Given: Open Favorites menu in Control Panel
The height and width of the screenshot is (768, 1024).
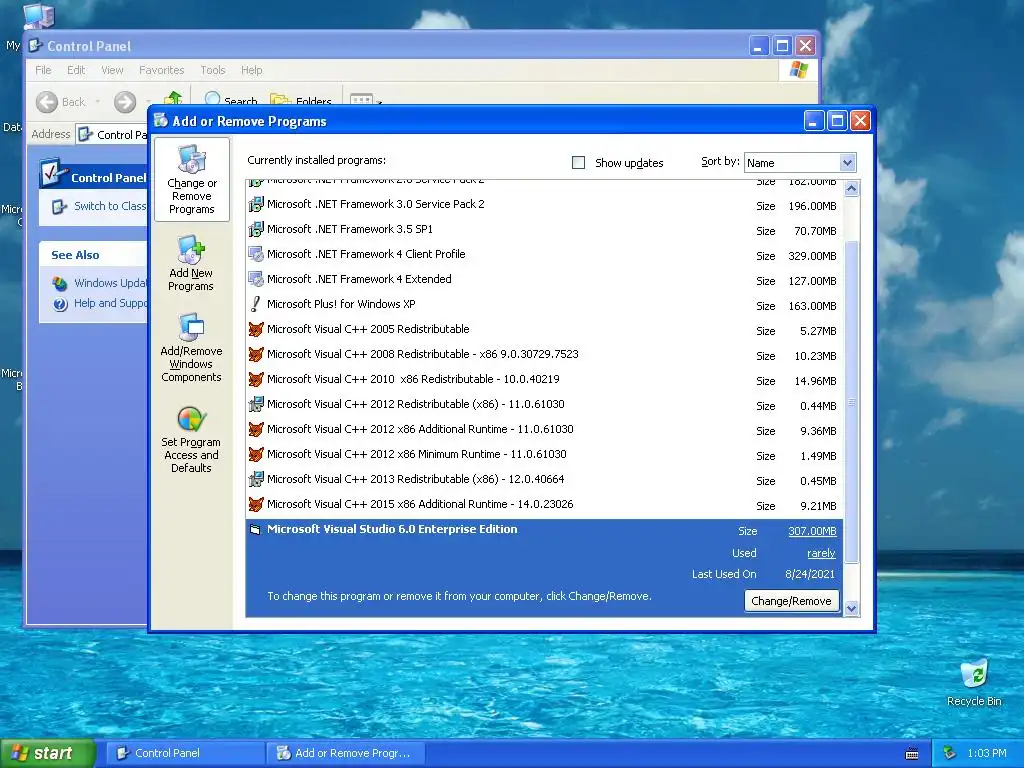Looking at the screenshot, I should click(161, 70).
